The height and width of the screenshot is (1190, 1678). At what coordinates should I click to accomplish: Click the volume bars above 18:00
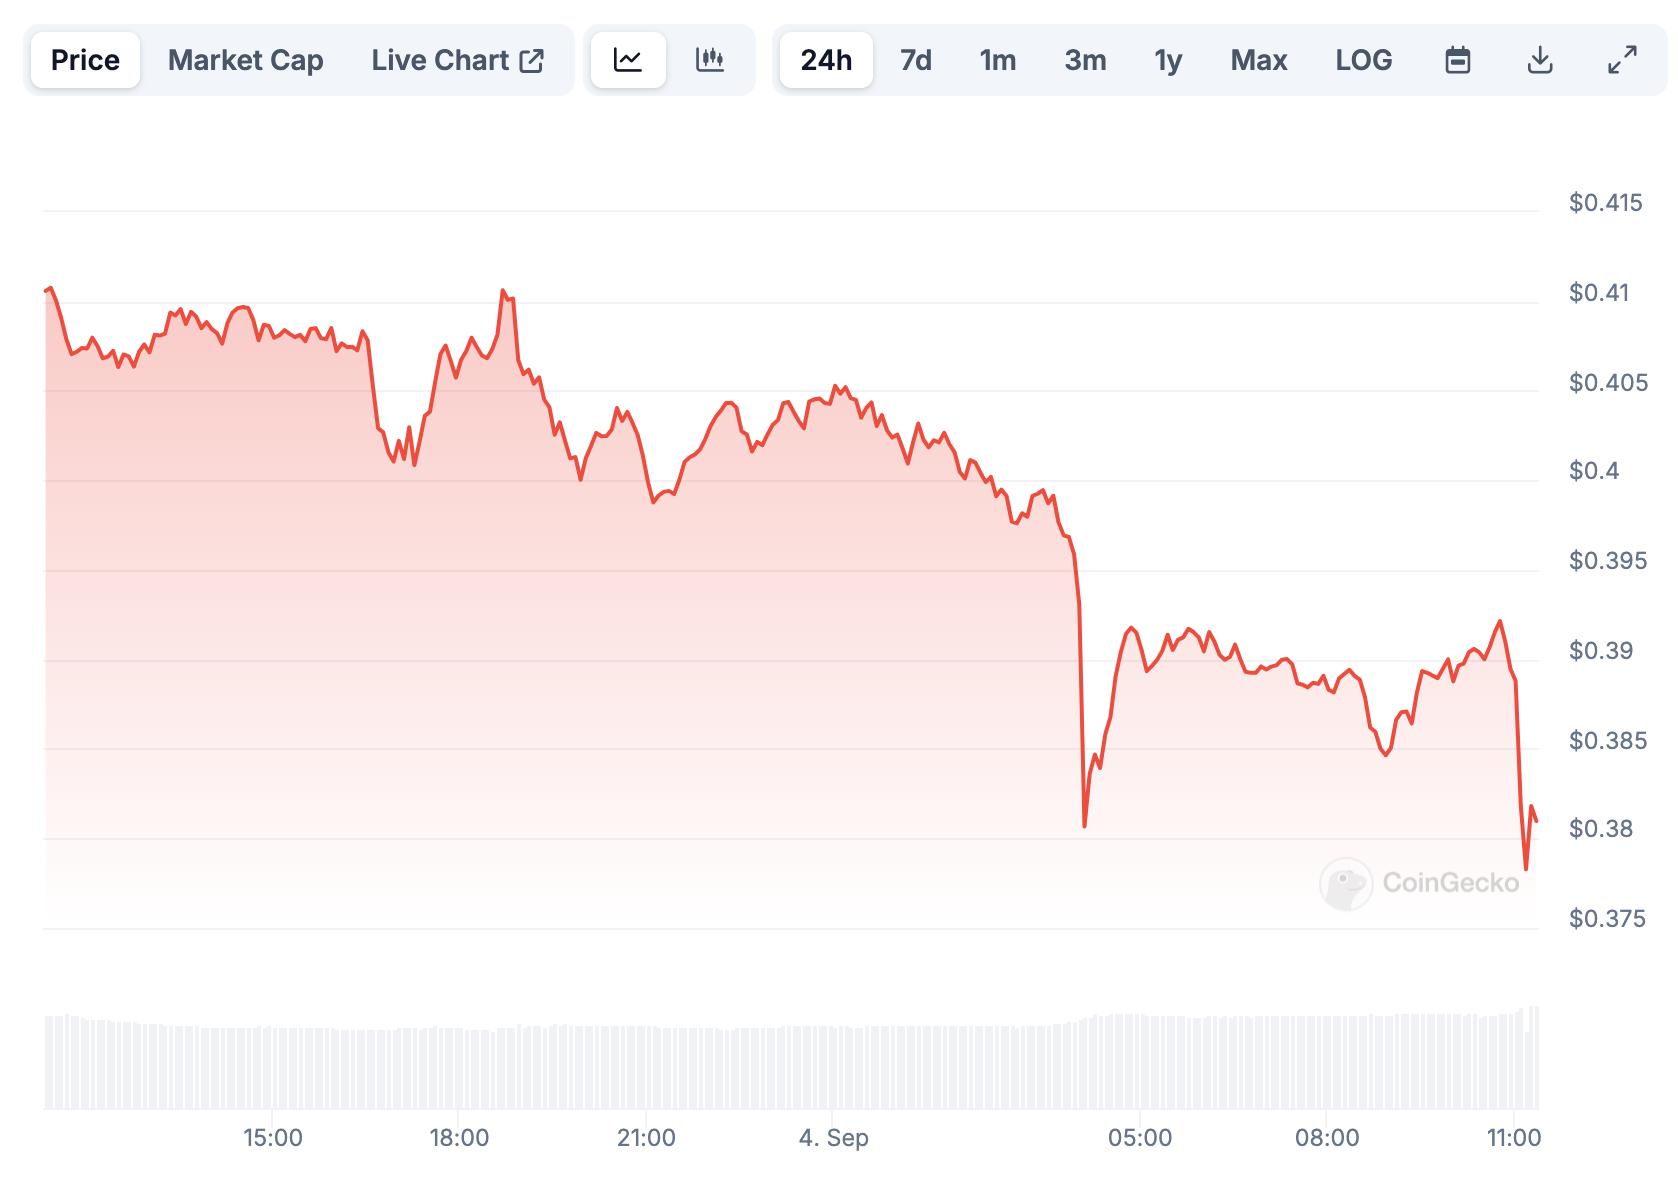[459, 1068]
